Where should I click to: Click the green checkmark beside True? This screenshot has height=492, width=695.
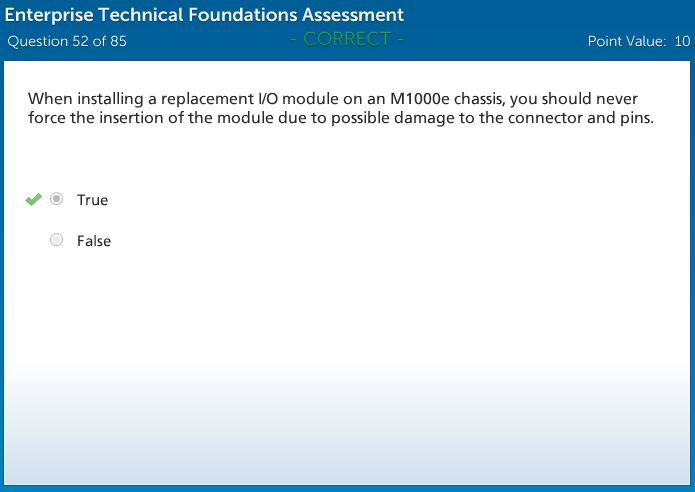33,200
